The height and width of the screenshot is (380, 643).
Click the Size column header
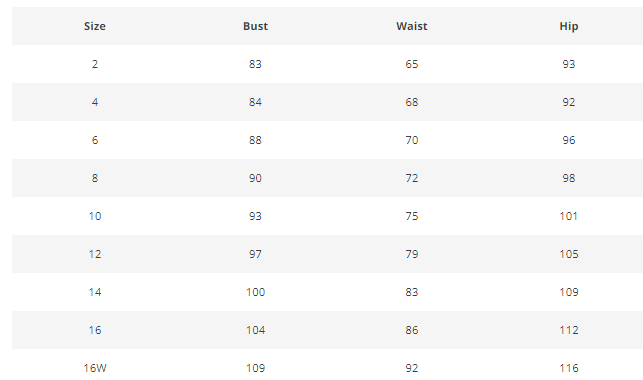pos(95,26)
